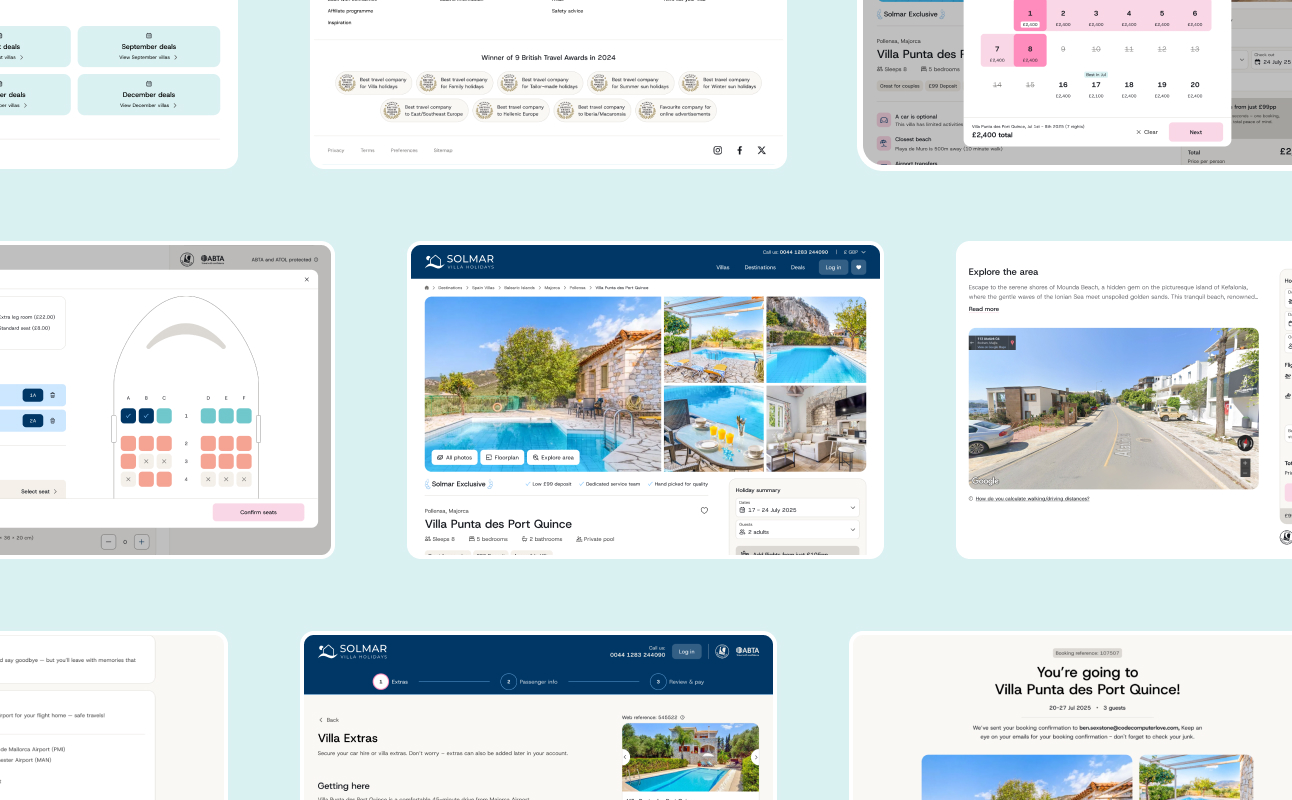Click the ABTA logo on the Villa Extras header
The image size is (1292, 800).
coord(747,651)
